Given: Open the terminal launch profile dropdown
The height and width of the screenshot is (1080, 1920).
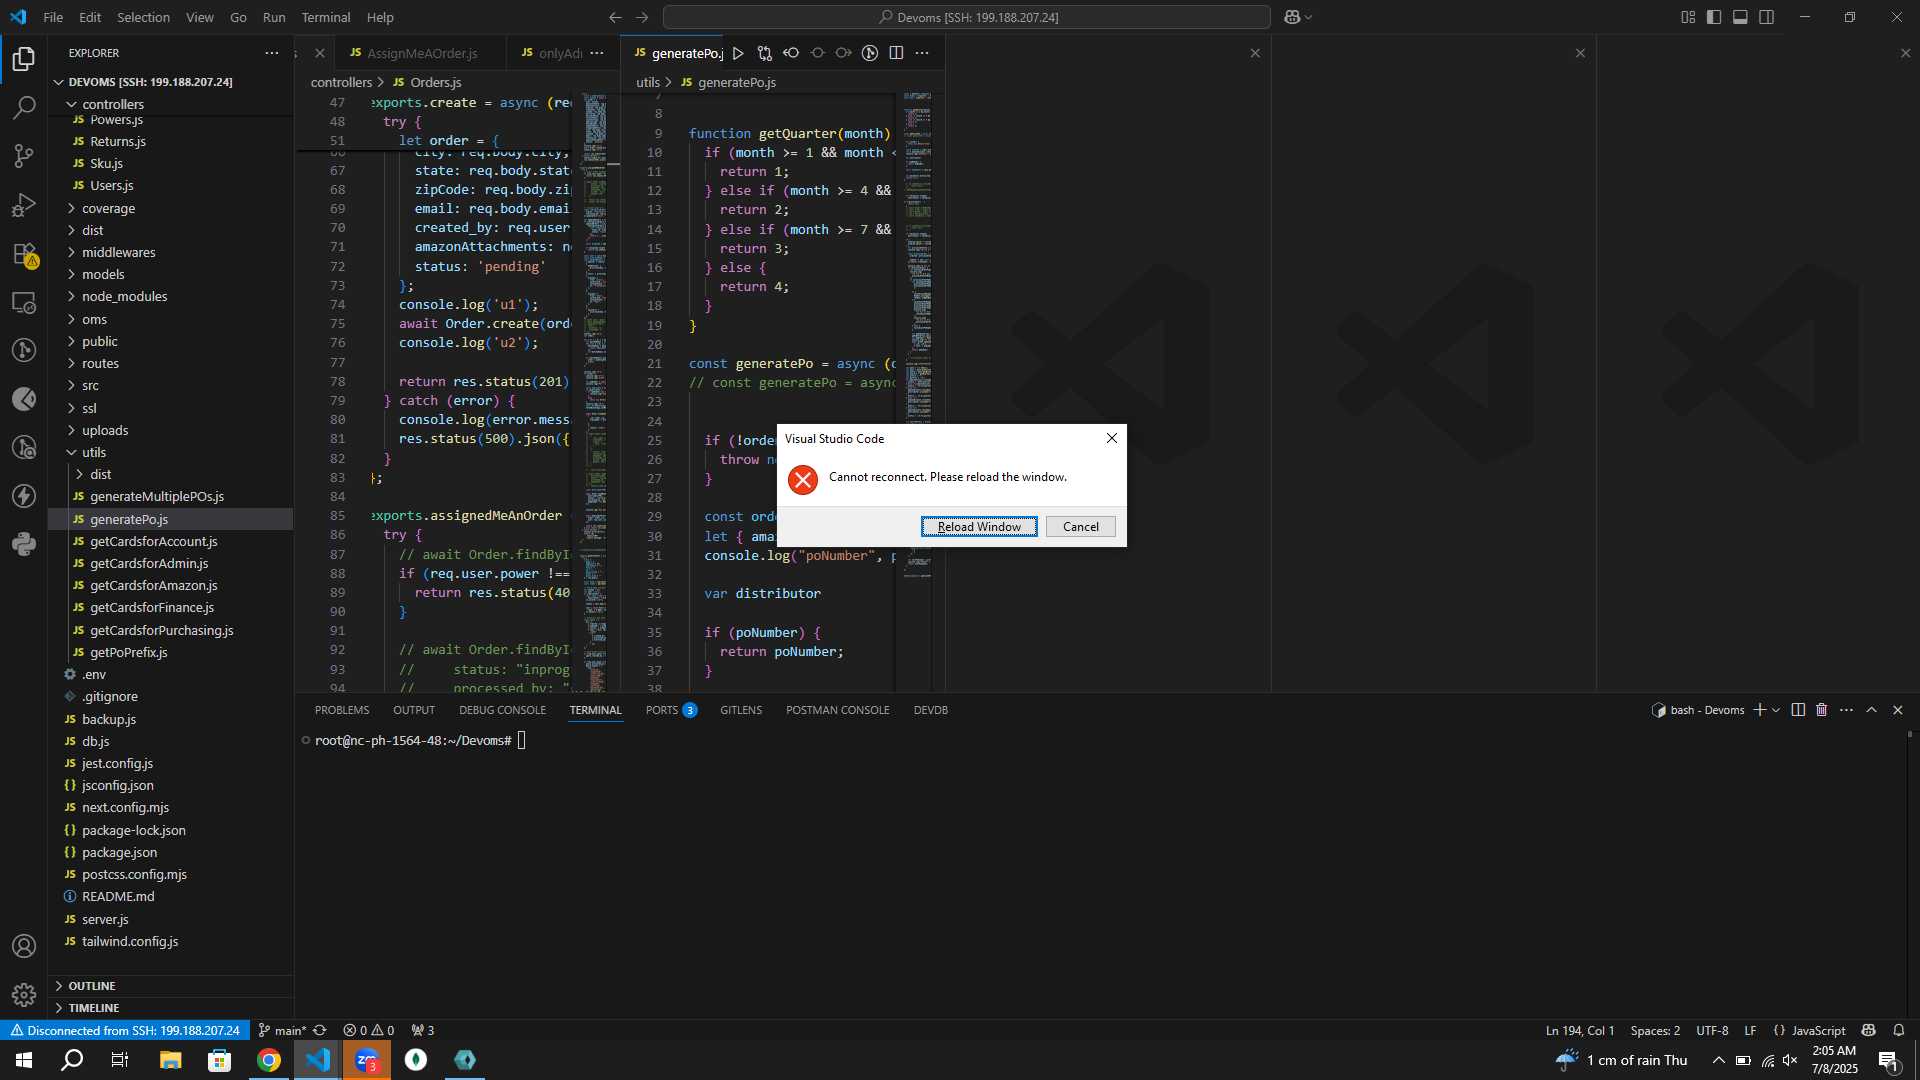Looking at the screenshot, I should click(x=1776, y=710).
